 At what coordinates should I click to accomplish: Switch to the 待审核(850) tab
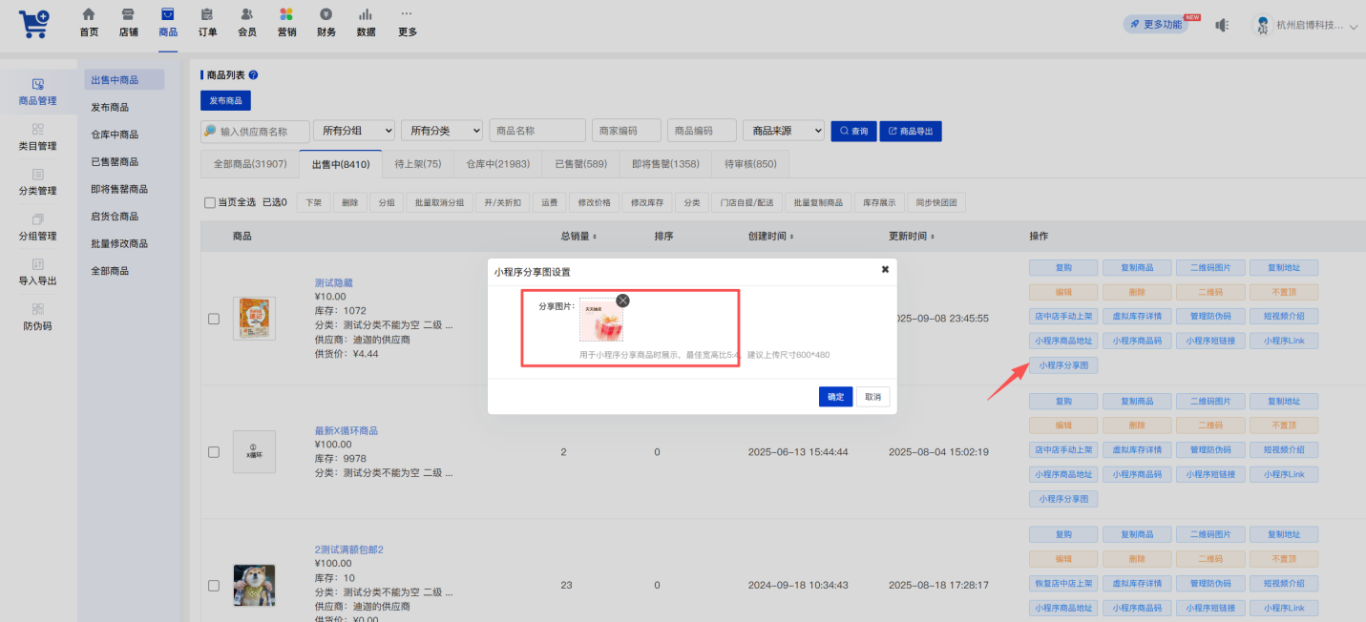click(x=750, y=164)
